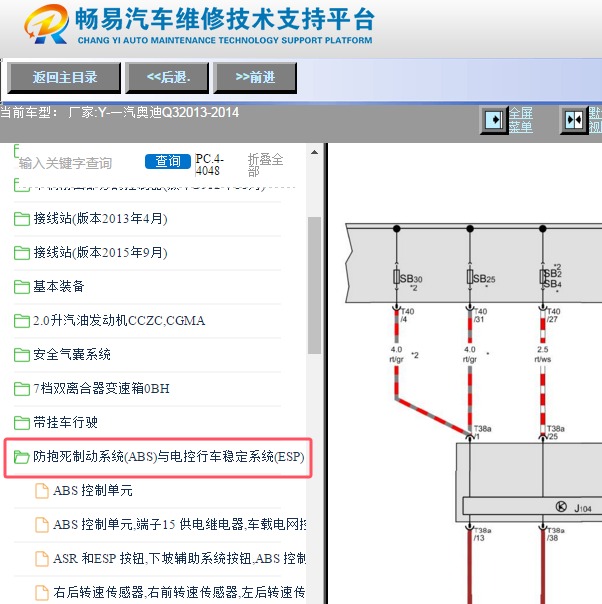Click folder icon next to 带挂车行驶
The height and width of the screenshot is (604, 602).
pyautogui.click(x=22, y=422)
